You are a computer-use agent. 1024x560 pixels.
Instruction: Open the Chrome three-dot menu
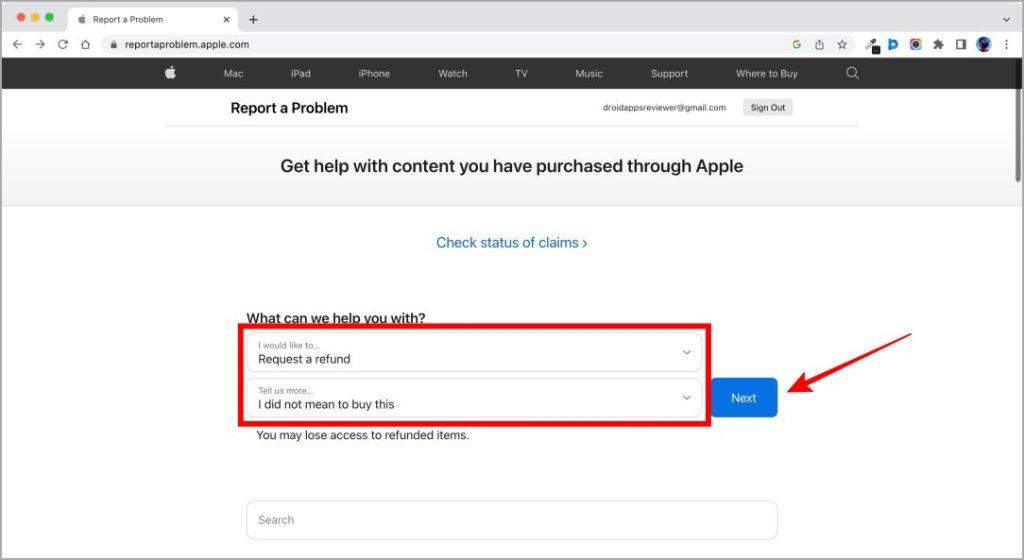[1006, 44]
